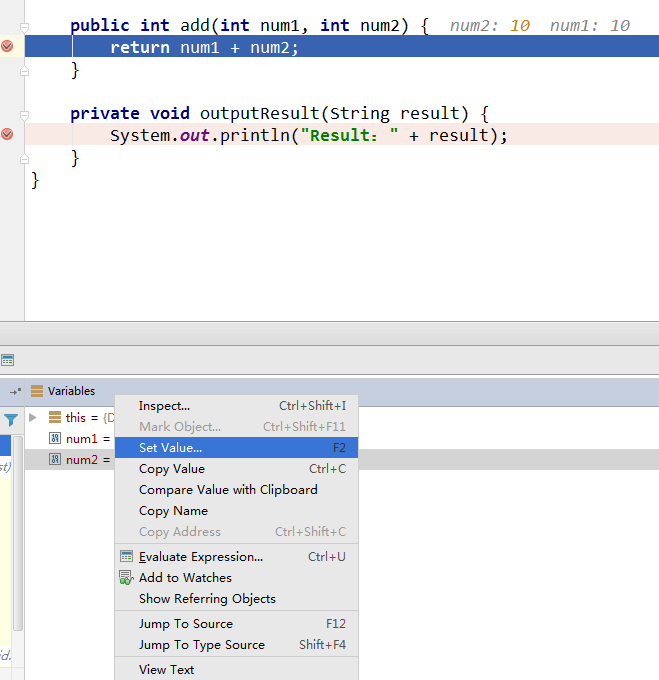659x680 pixels.
Task: Select Jump To Type Source
Action: pos(236,645)
